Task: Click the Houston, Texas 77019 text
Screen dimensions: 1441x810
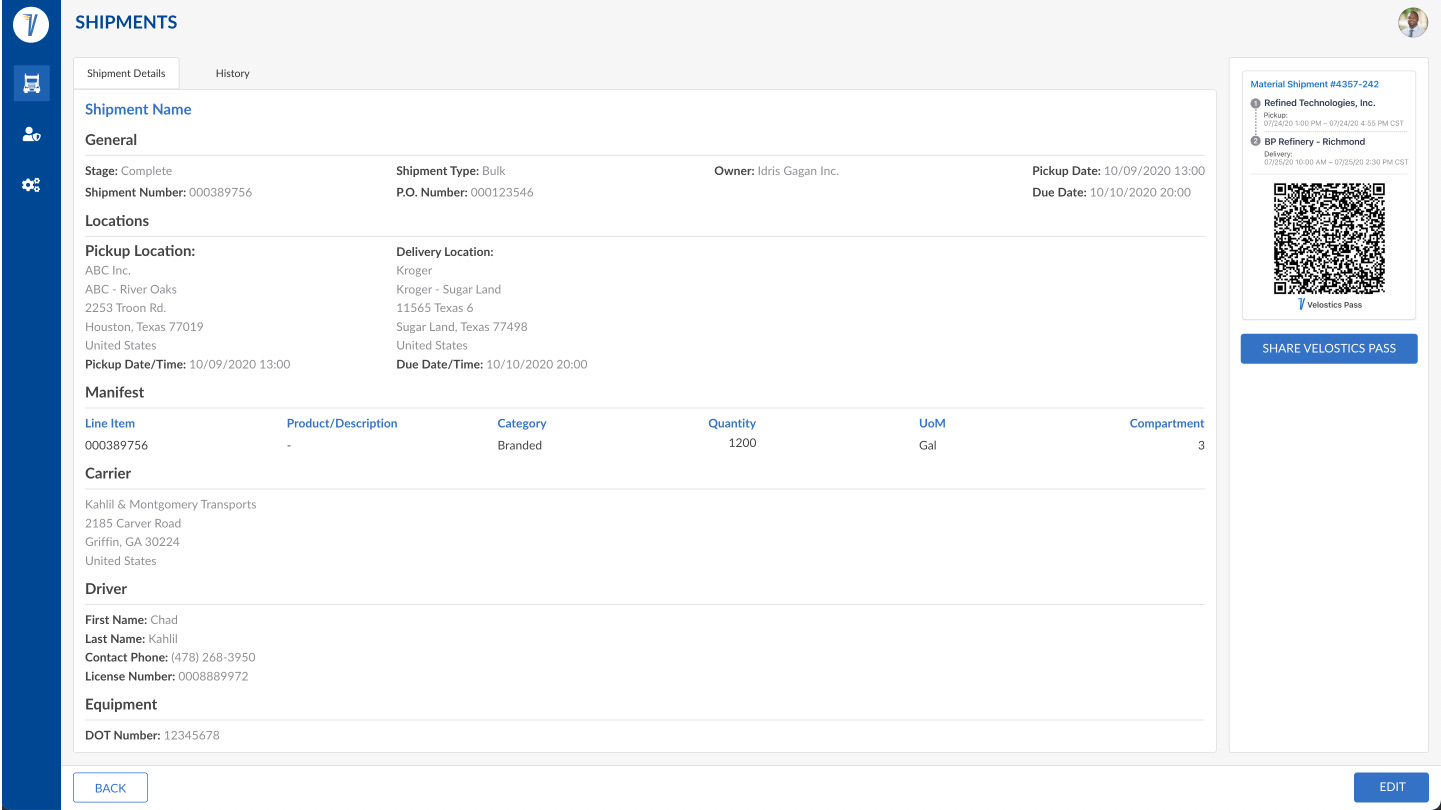Action: (x=144, y=327)
